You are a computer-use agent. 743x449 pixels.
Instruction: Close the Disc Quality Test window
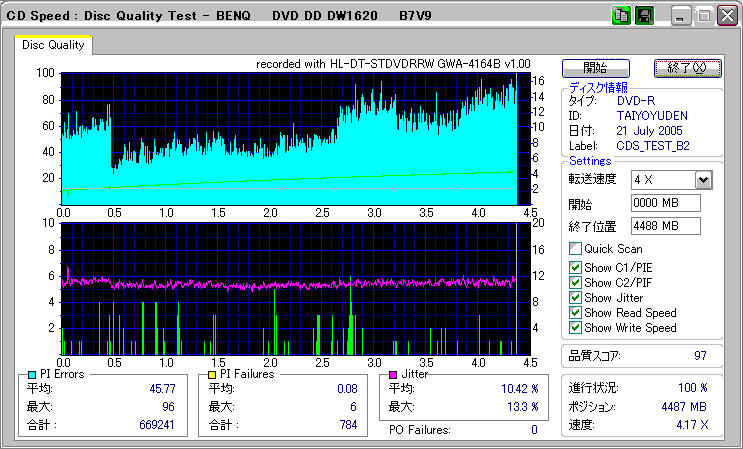[725, 16]
